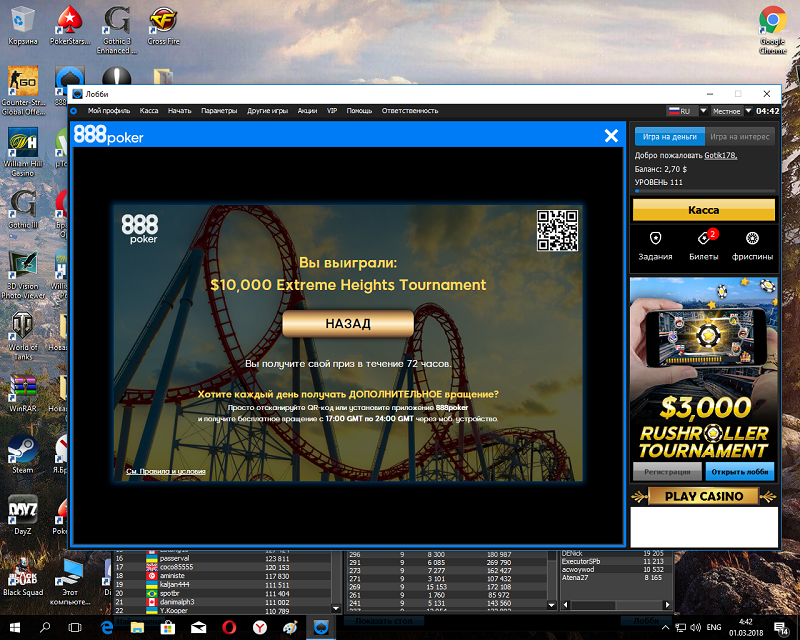
Task: Select Black Squad desktop shortcut
Action: [x=23, y=576]
